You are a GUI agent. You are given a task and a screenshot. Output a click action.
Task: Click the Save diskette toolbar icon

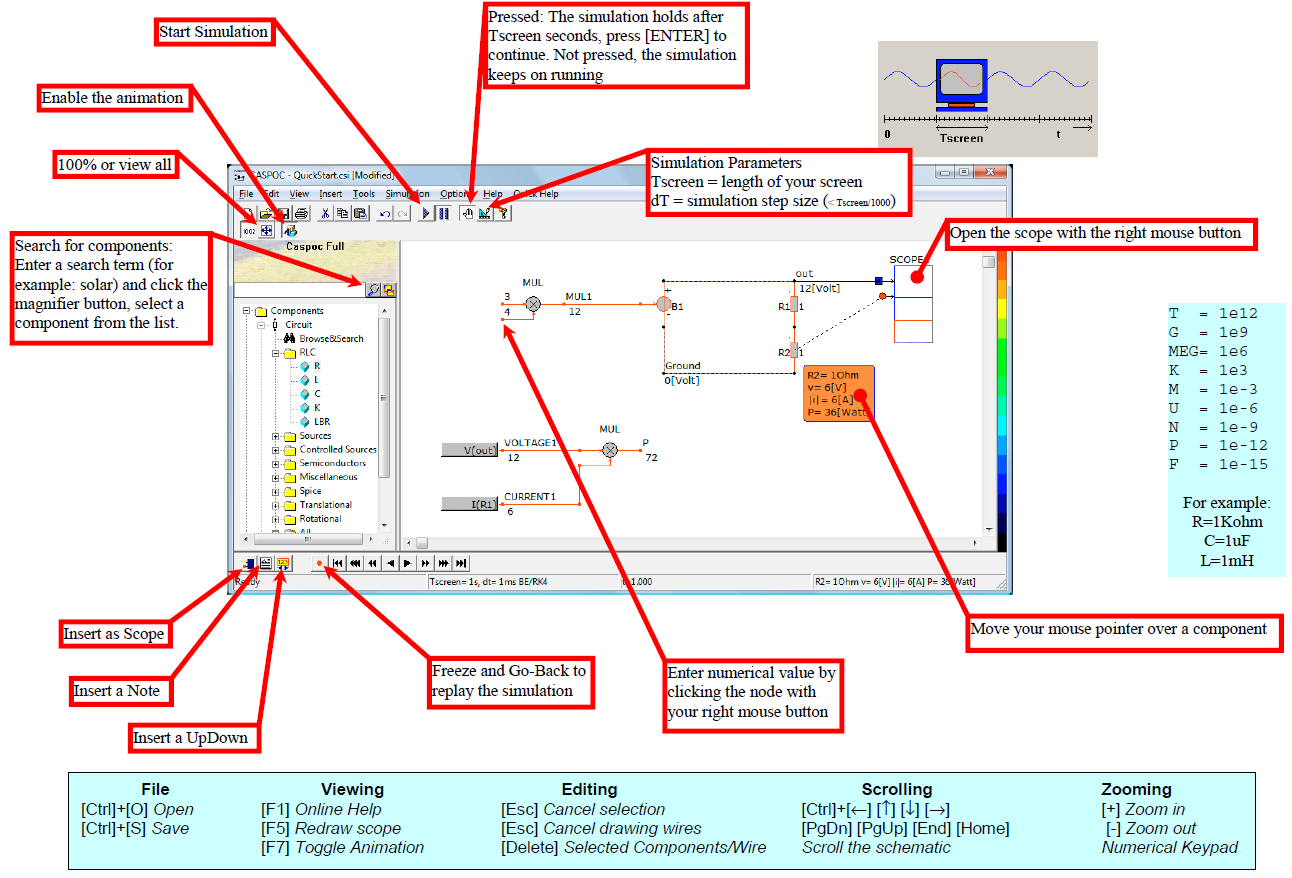283,213
